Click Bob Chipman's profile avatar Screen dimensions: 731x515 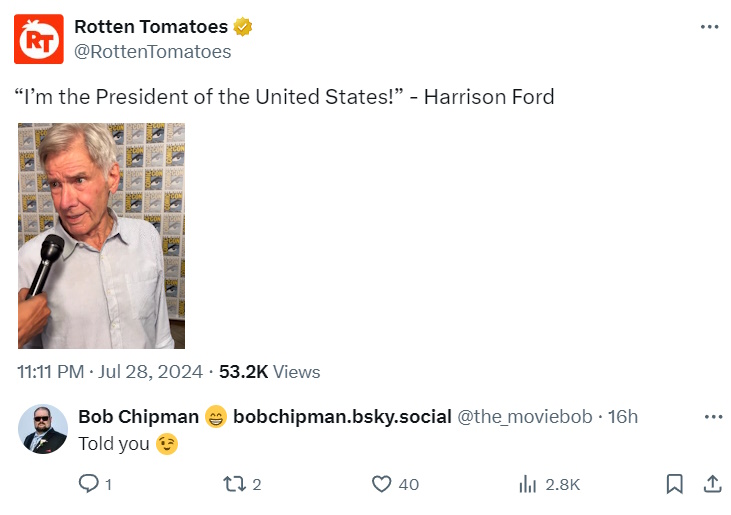click(43, 429)
